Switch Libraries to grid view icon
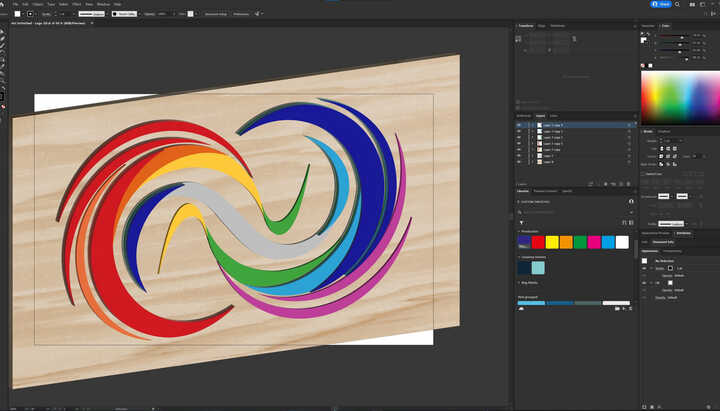Image resolution: width=720 pixels, height=411 pixels. tap(631, 222)
